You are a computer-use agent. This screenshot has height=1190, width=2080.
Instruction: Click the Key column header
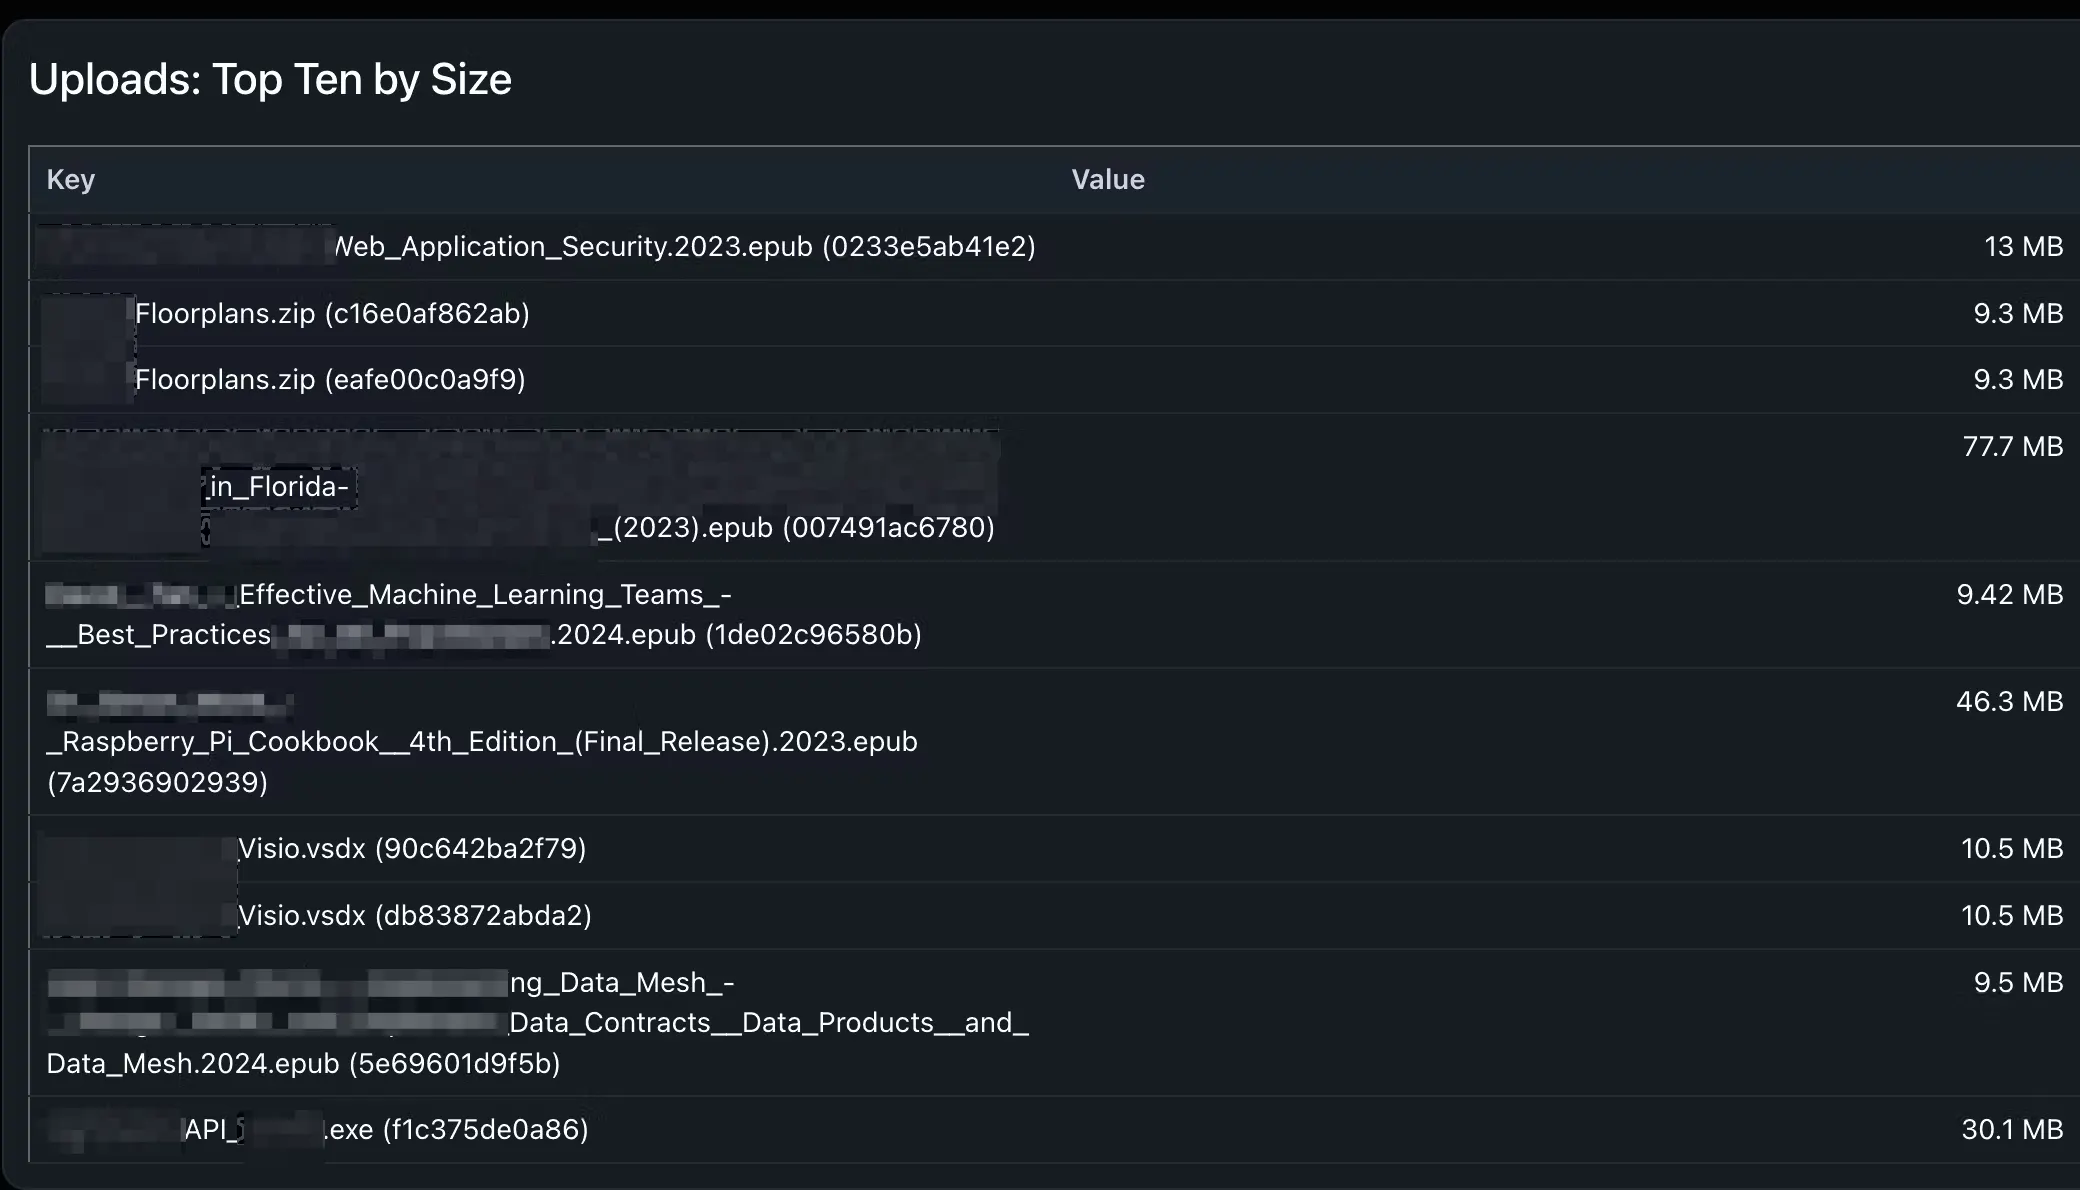[x=70, y=180]
